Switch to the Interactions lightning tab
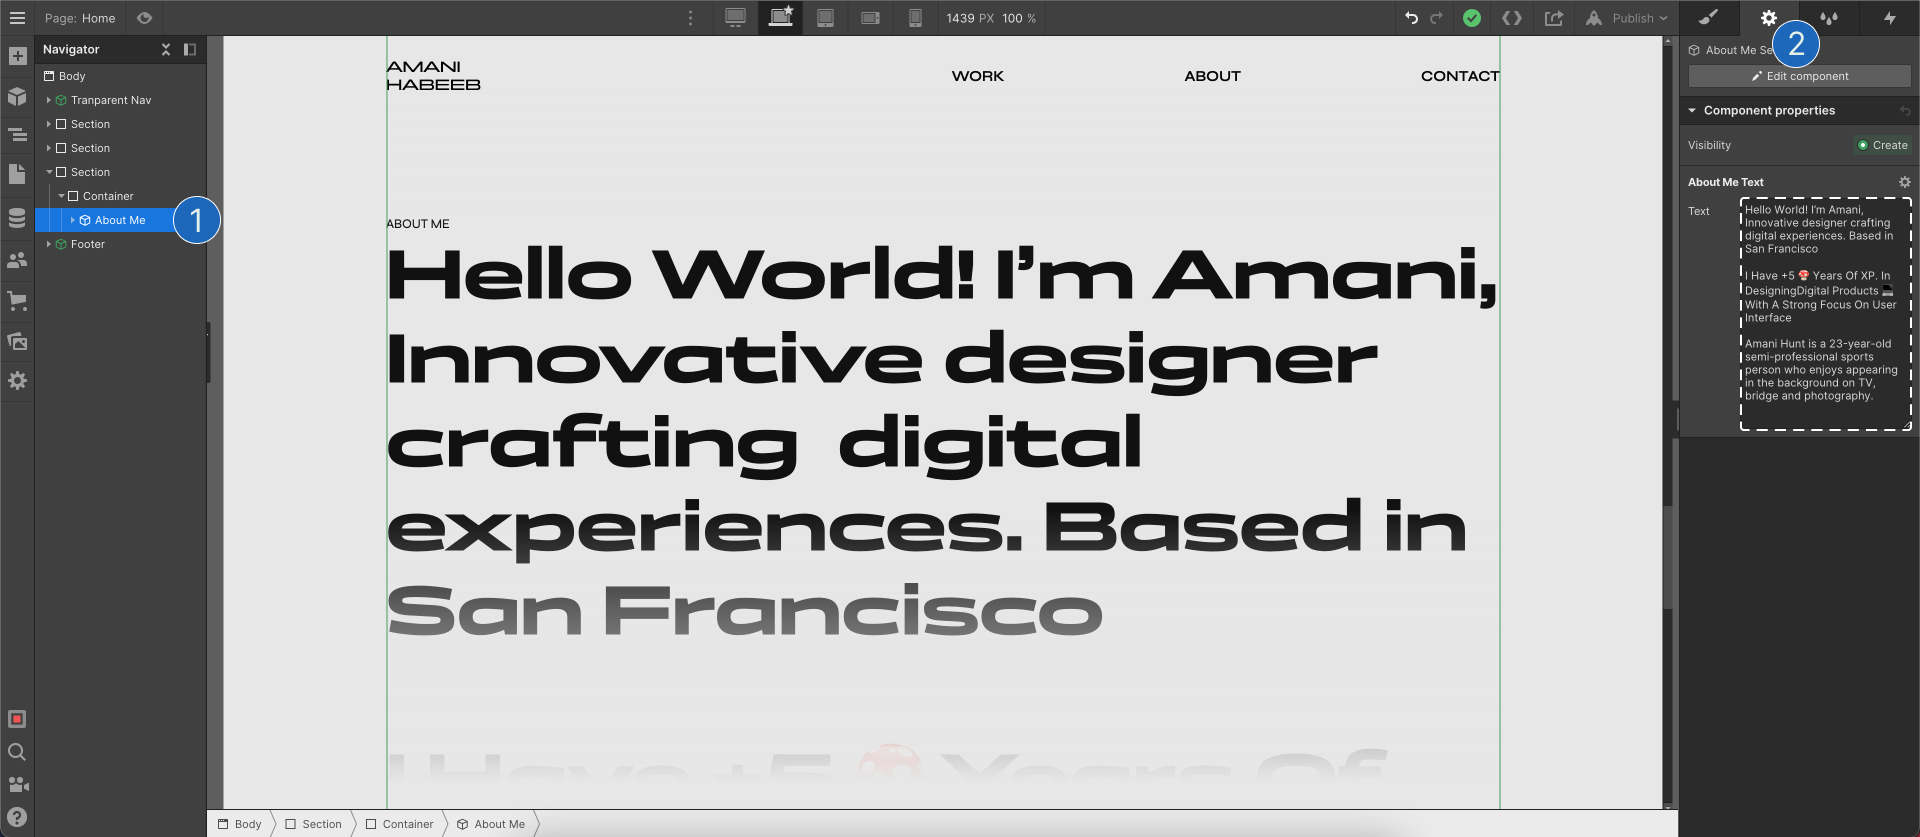This screenshot has height=837, width=1920. (x=1889, y=17)
